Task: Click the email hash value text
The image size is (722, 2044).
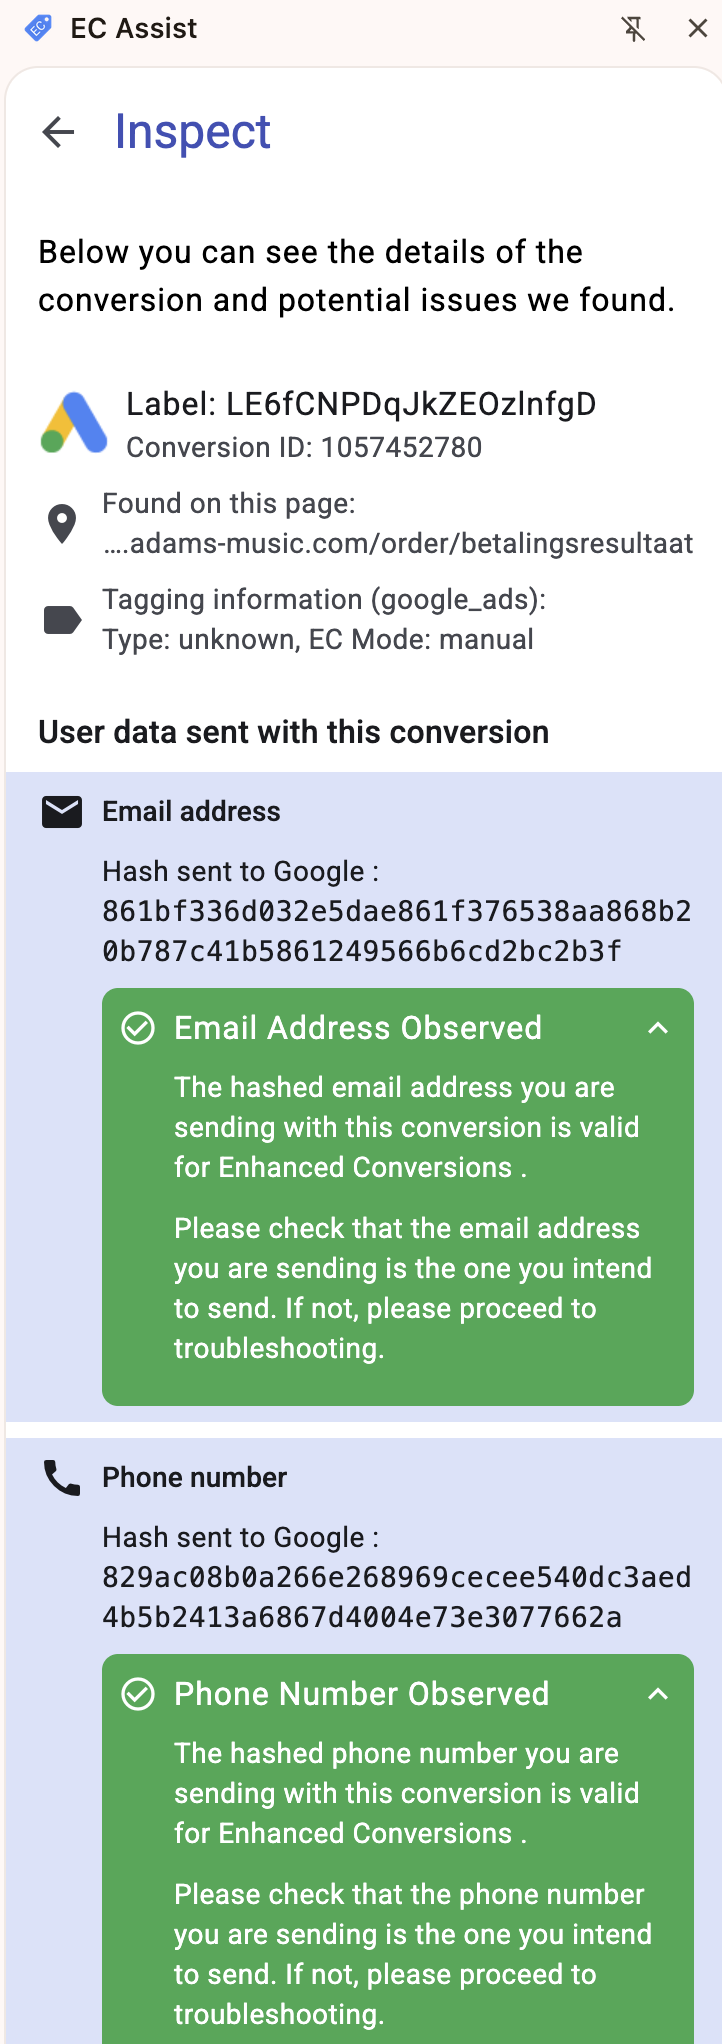Action: [x=396, y=931]
